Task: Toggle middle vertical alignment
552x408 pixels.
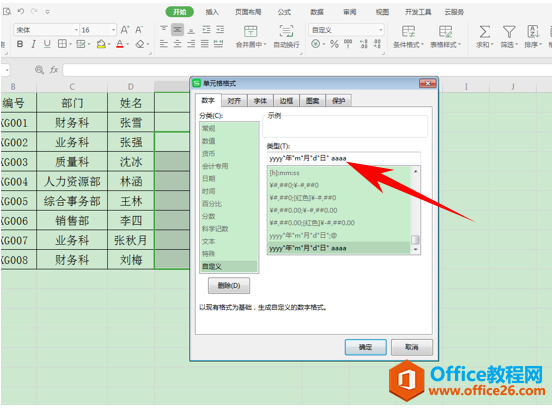Action: (x=177, y=30)
